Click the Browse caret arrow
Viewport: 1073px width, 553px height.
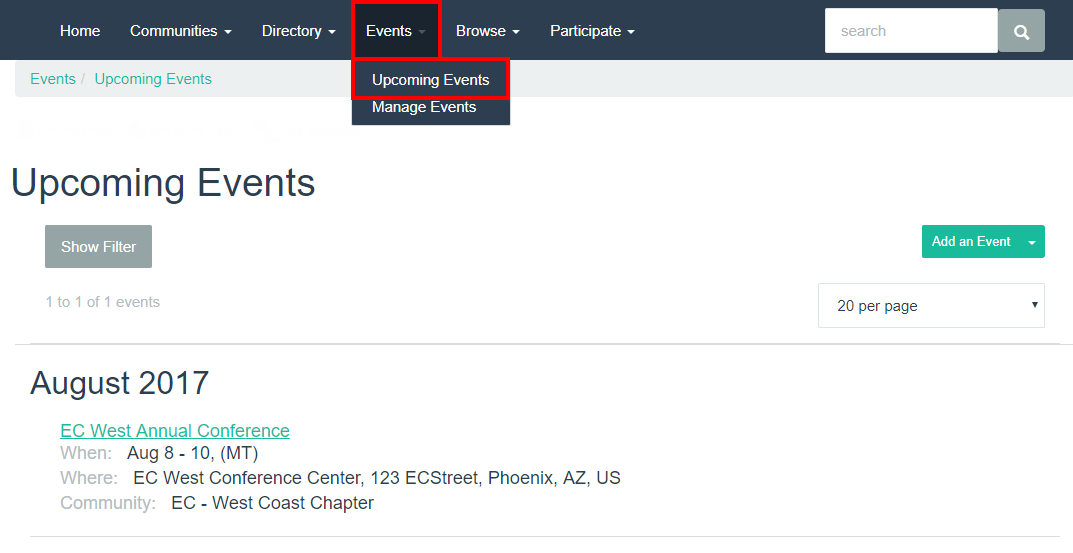click(x=516, y=32)
